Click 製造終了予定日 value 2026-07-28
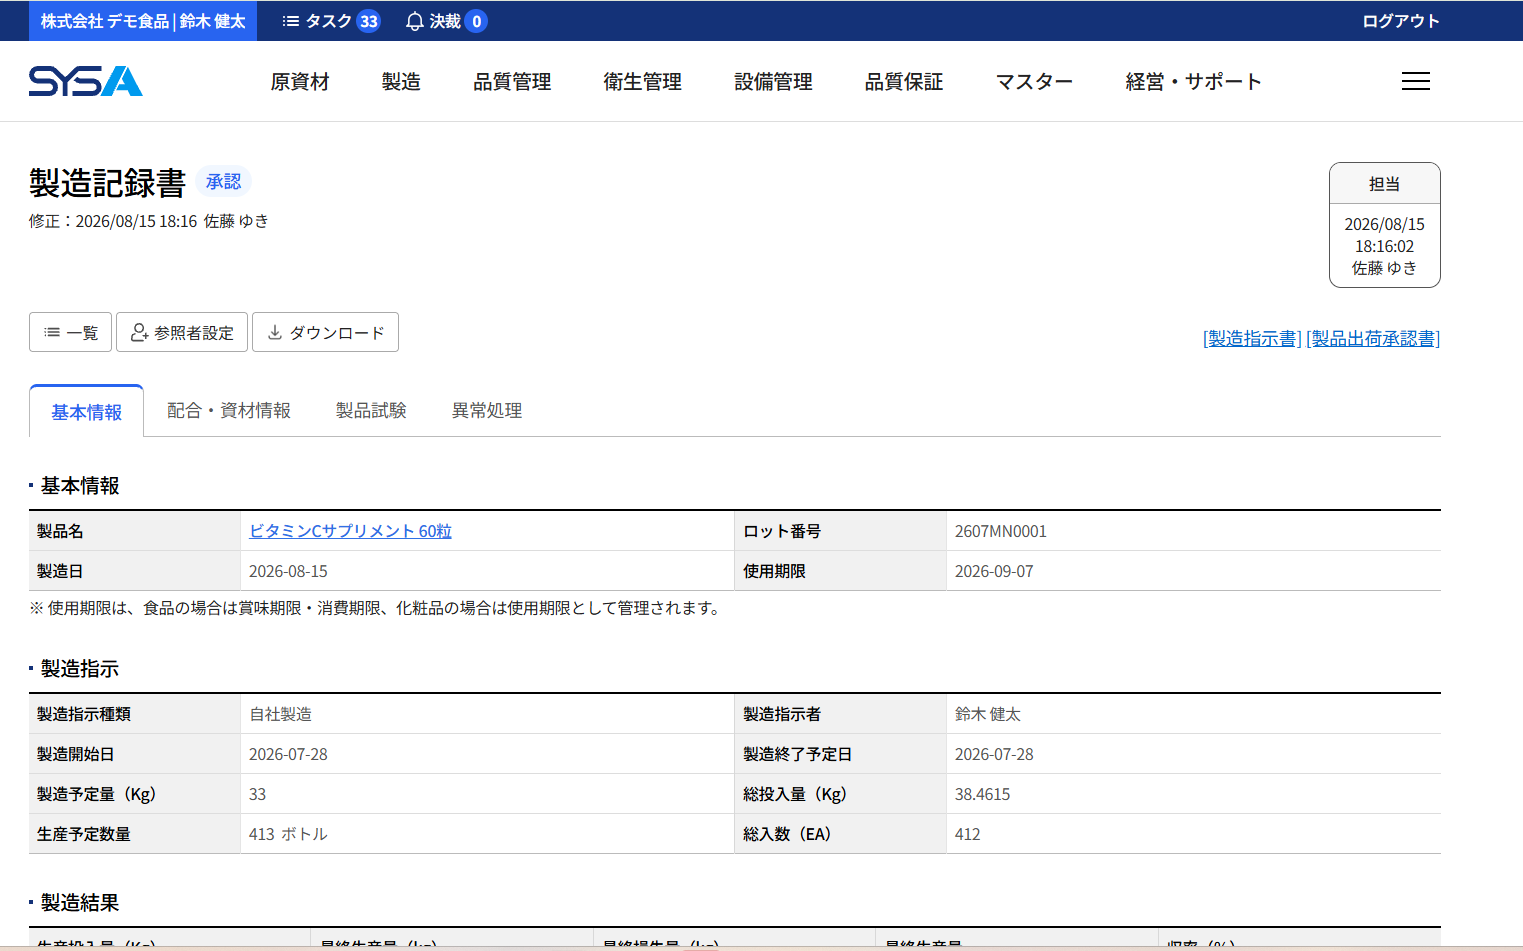Image resolution: width=1523 pixels, height=951 pixels. point(994,754)
